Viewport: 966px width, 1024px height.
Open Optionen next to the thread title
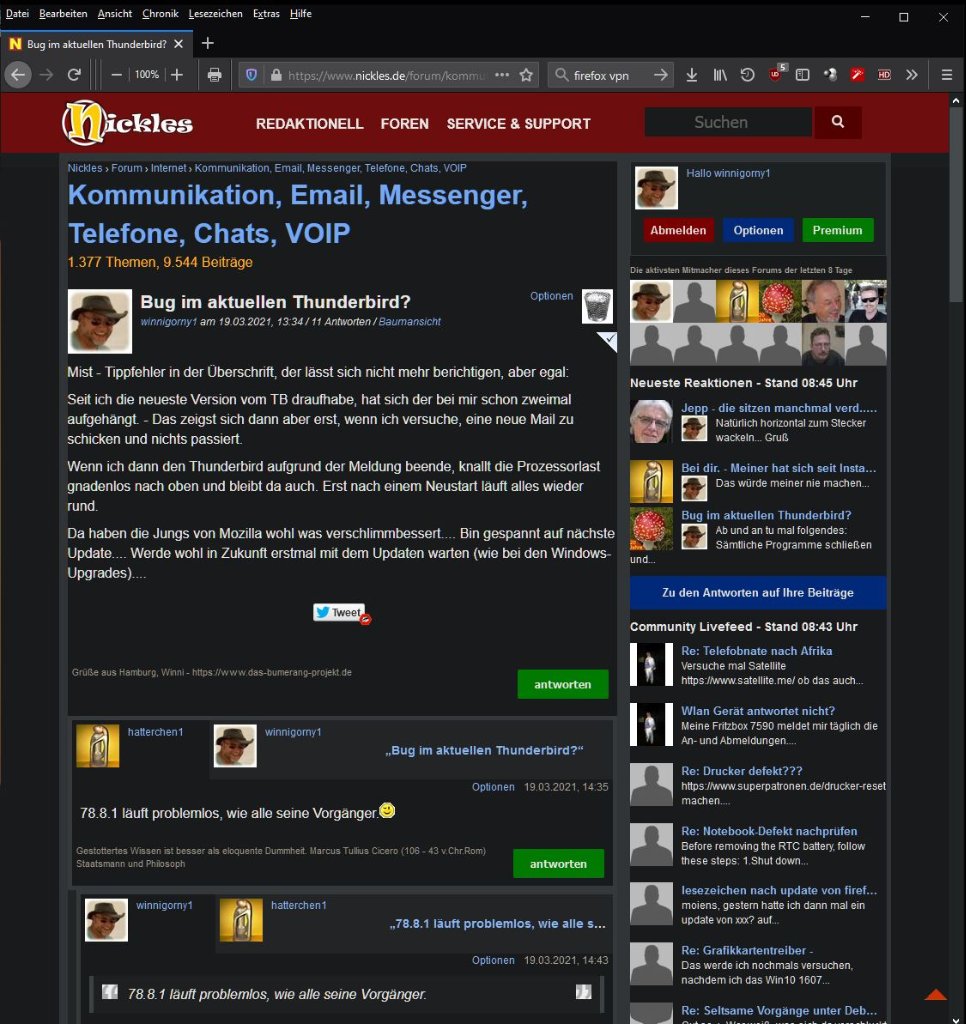[x=551, y=296]
